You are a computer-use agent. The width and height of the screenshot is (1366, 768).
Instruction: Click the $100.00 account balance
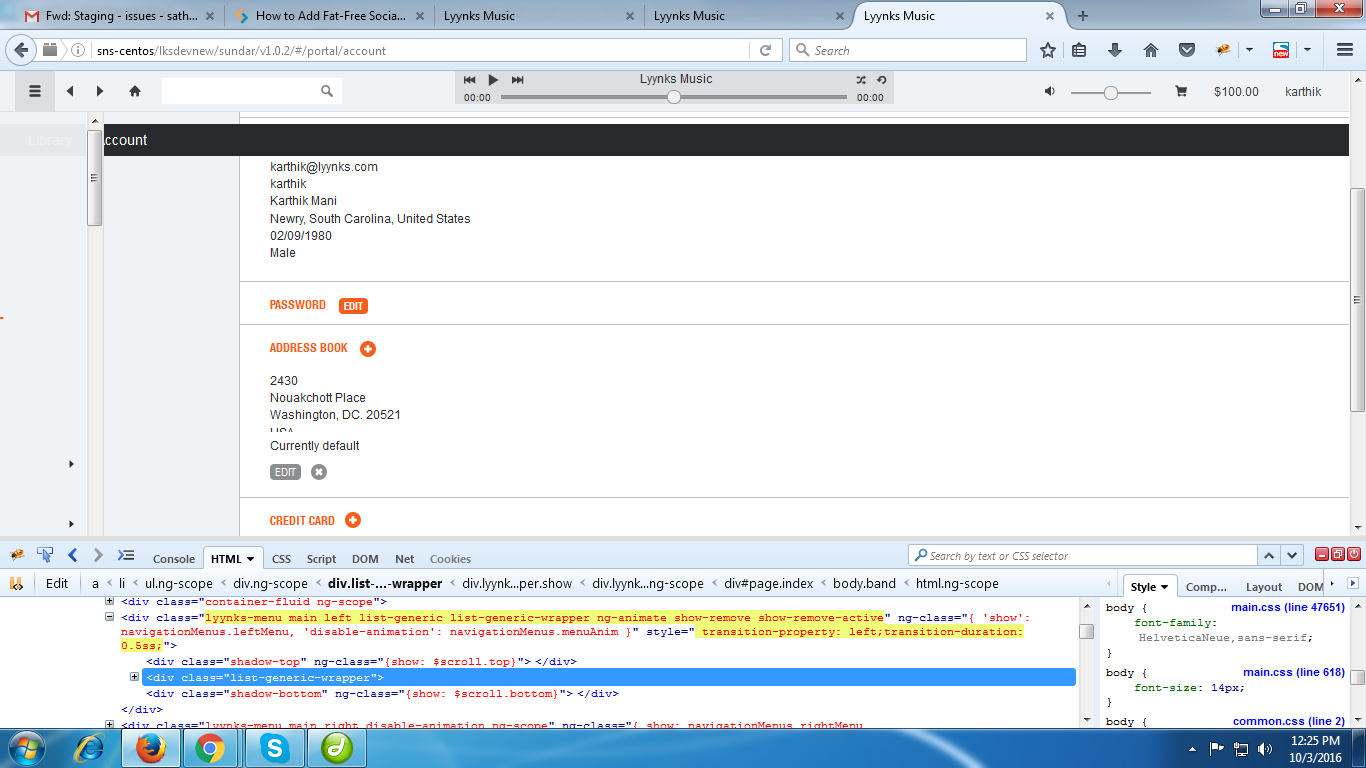(1236, 91)
